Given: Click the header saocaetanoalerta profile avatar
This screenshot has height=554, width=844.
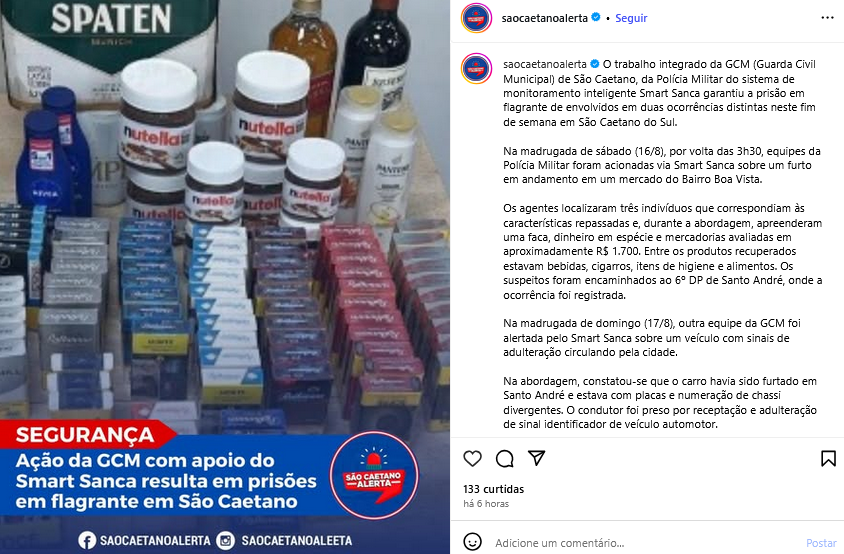Looking at the screenshot, I should (476, 18).
